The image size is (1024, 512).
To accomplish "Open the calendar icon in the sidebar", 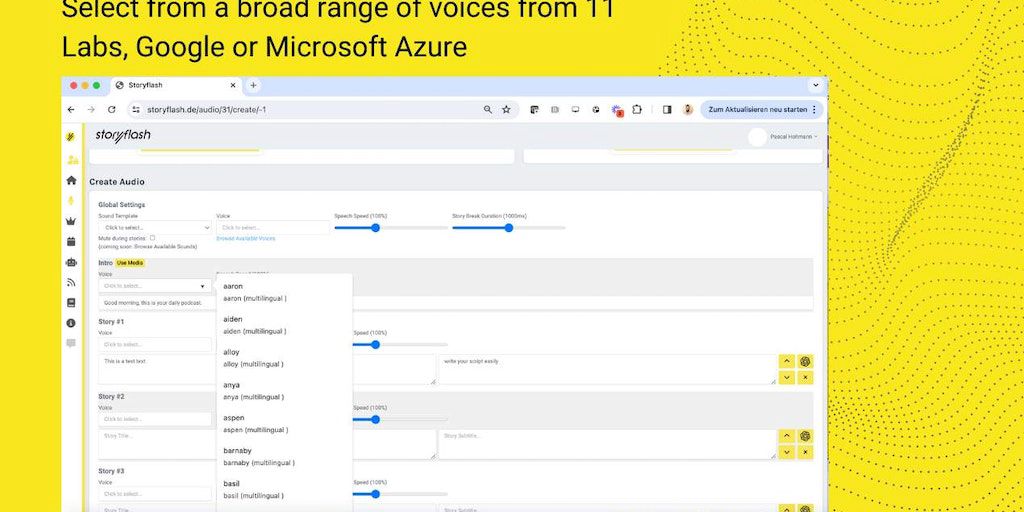I will 71,241.
